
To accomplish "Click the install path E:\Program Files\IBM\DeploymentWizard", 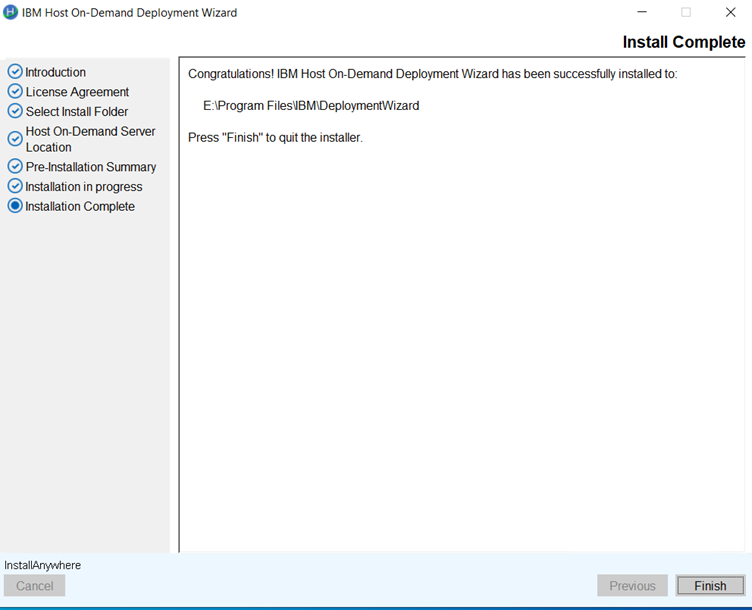I will click(x=311, y=106).
